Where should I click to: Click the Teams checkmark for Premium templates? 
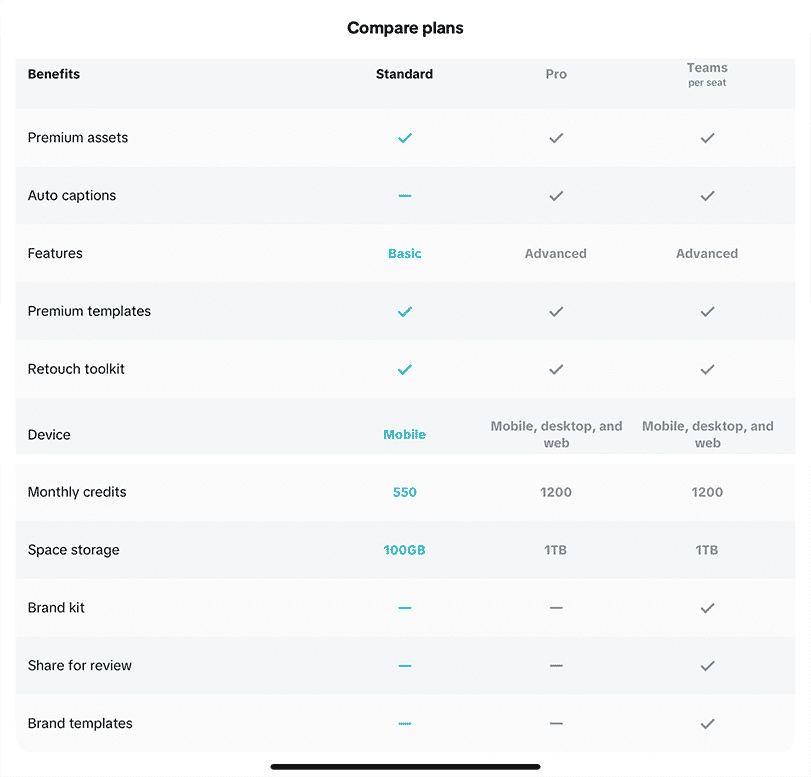pyautogui.click(x=707, y=311)
